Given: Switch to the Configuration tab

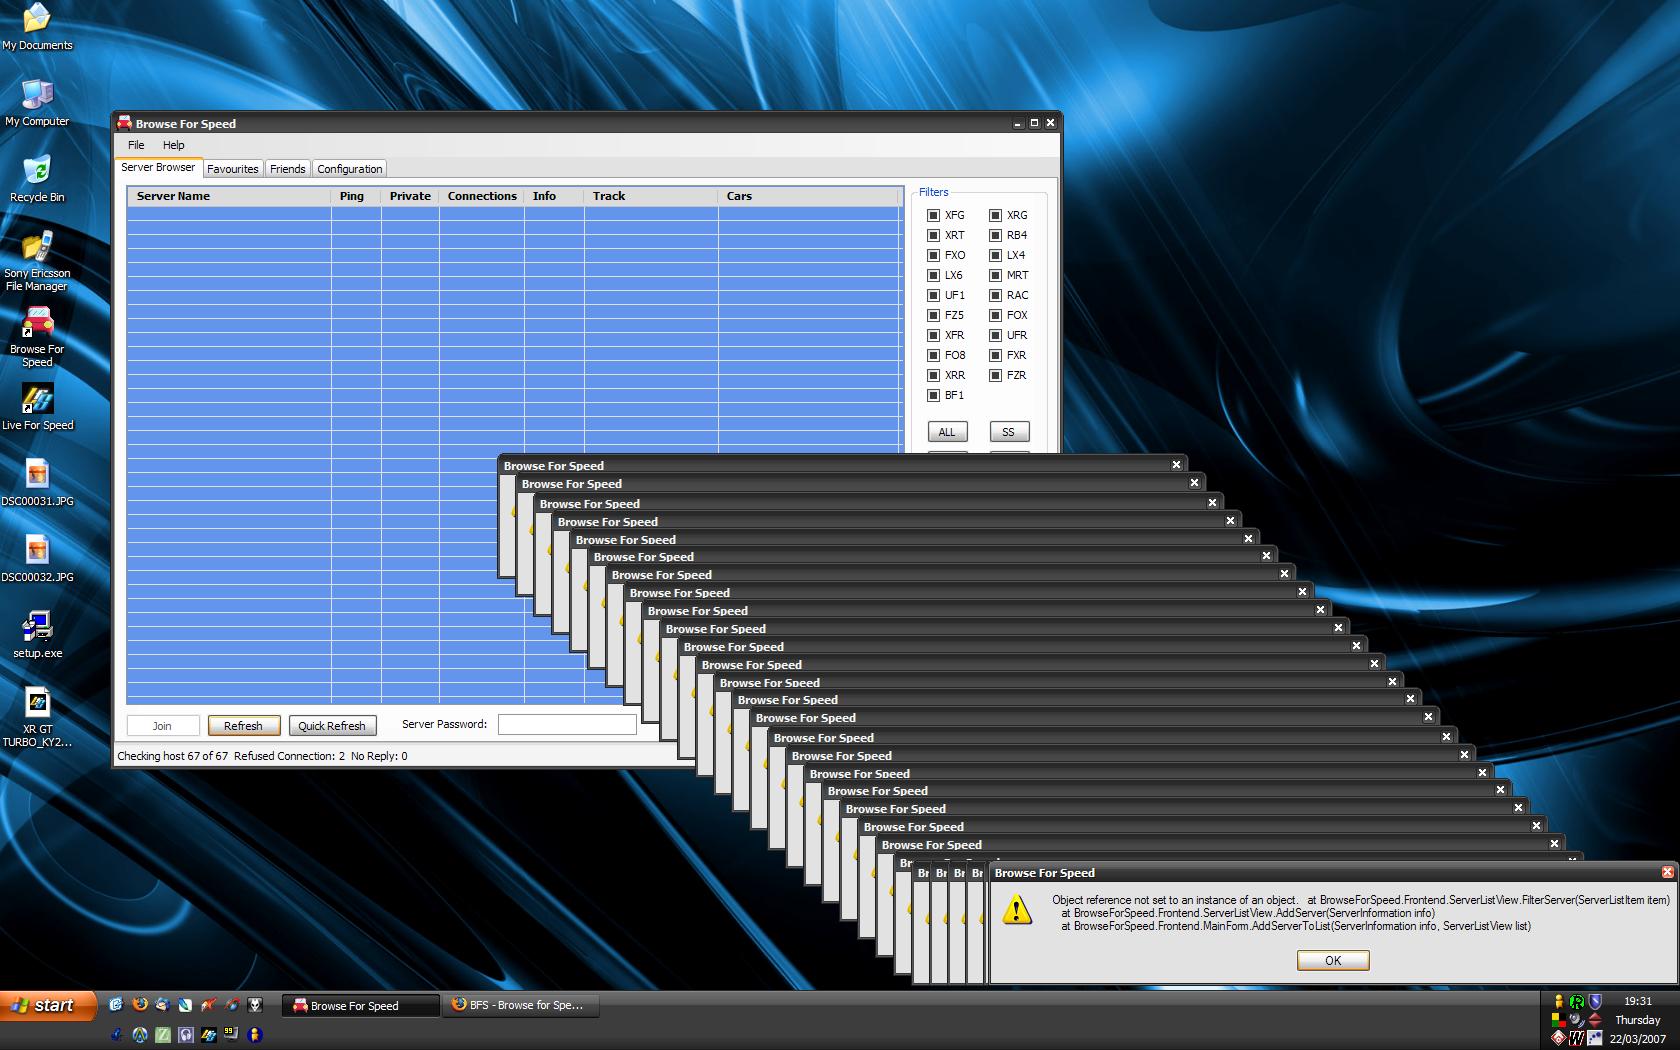Looking at the screenshot, I should (x=350, y=169).
